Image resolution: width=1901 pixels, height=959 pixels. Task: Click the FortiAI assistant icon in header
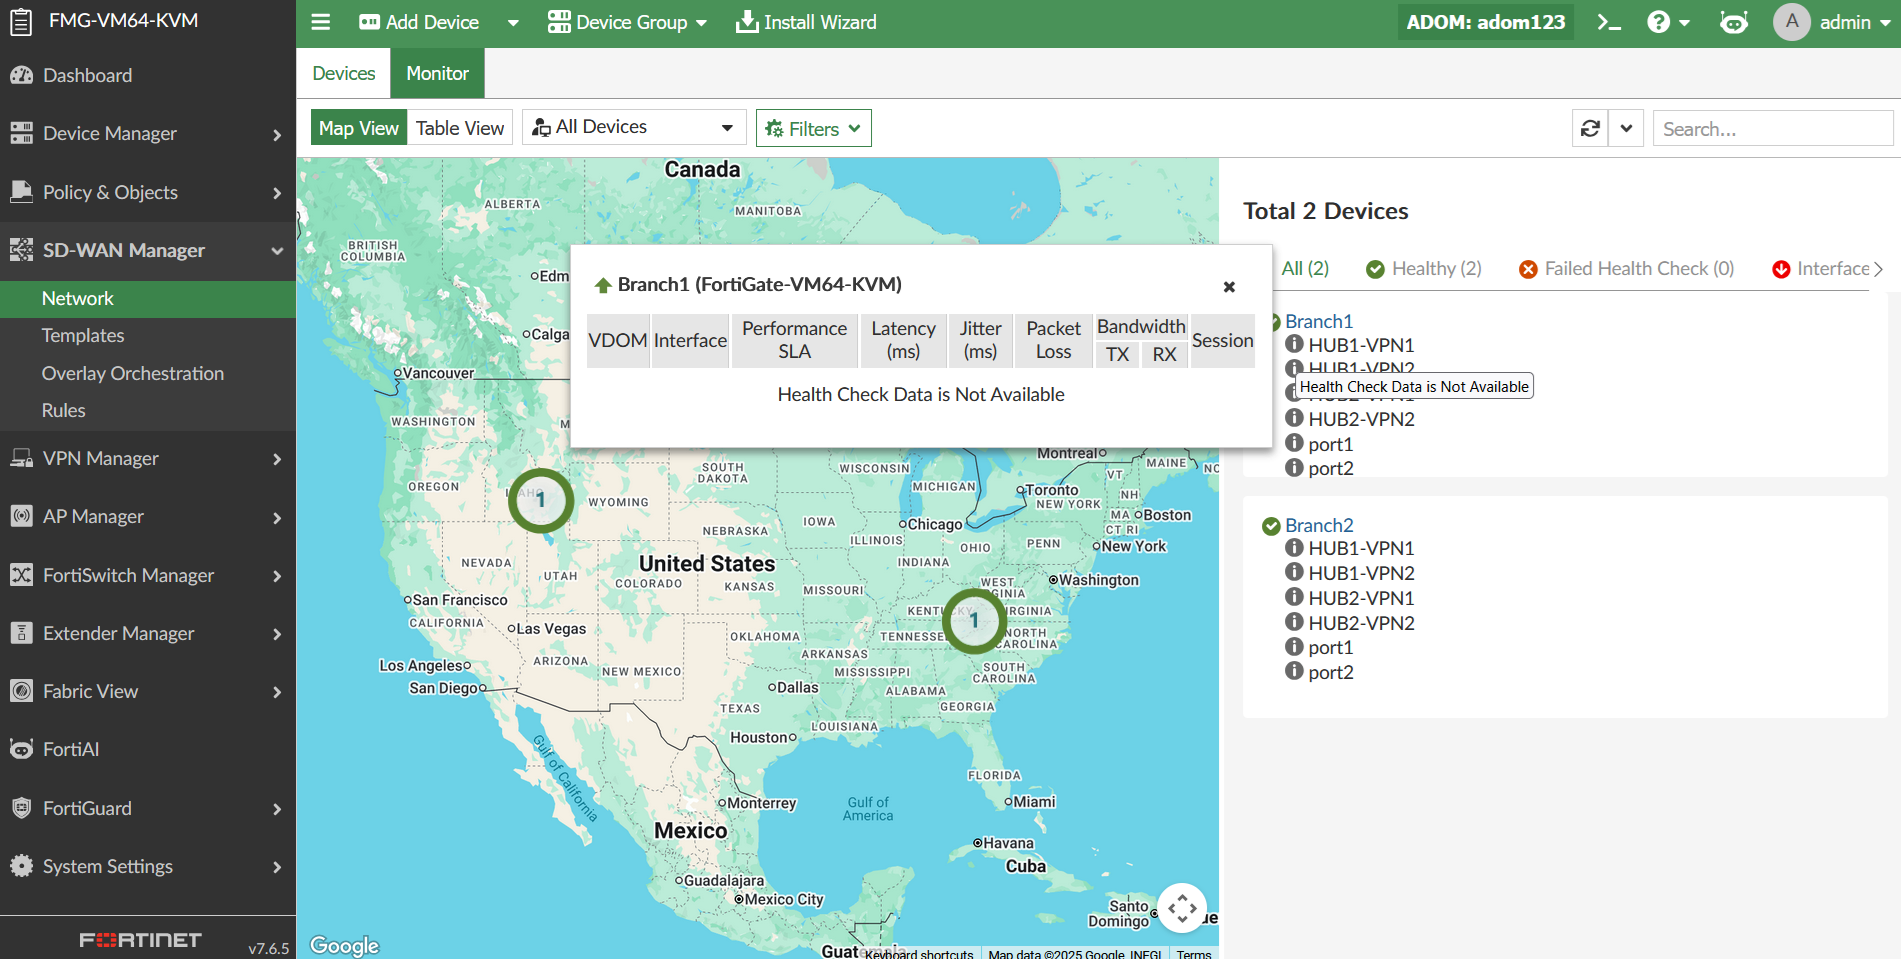[1734, 22]
